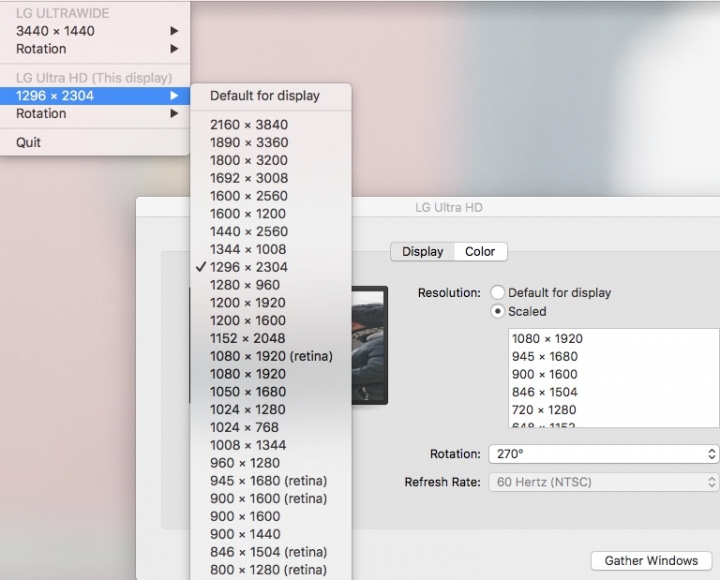
Task: Choose 900 × 1600 in scaled list
Action: (614, 374)
